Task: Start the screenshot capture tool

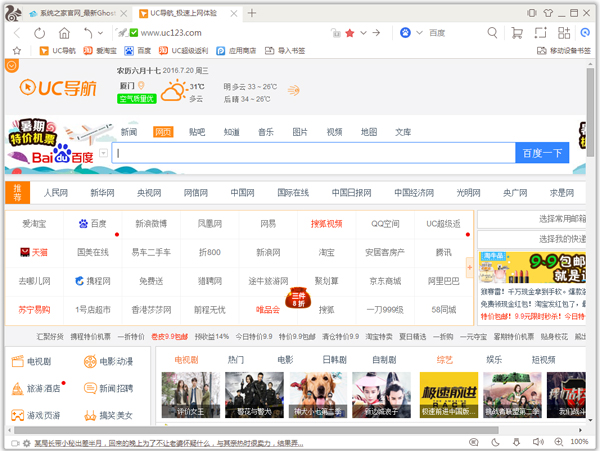Action: tap(540, 33)
